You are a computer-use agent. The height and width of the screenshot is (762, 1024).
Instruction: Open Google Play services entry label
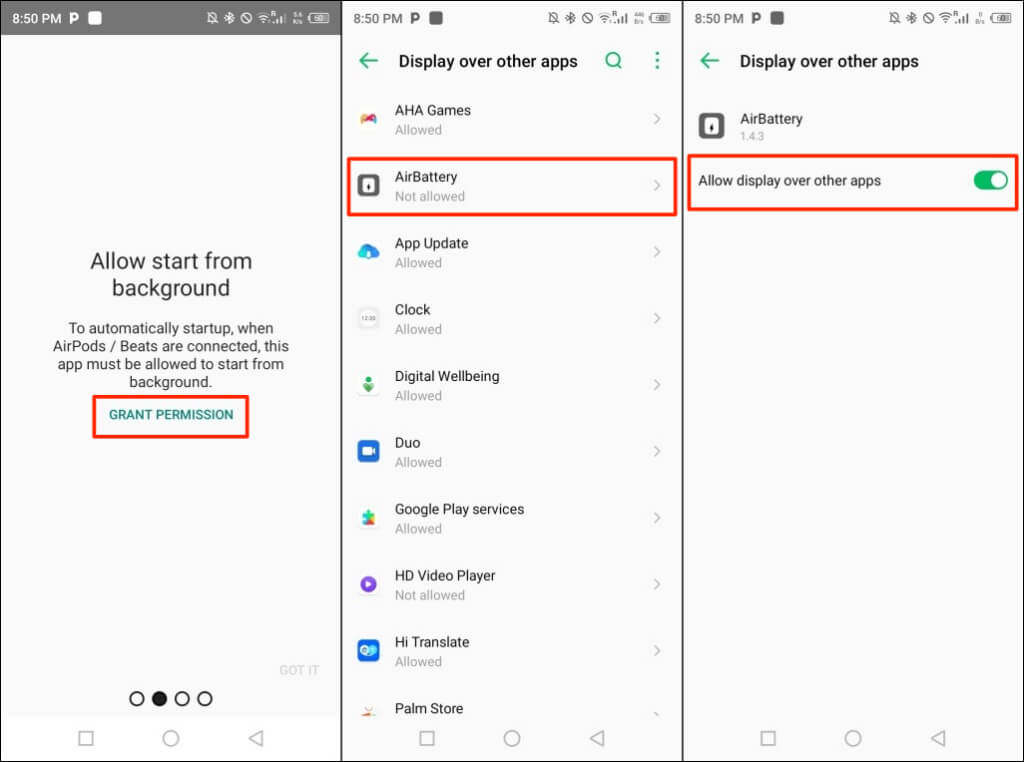(459, 509)
